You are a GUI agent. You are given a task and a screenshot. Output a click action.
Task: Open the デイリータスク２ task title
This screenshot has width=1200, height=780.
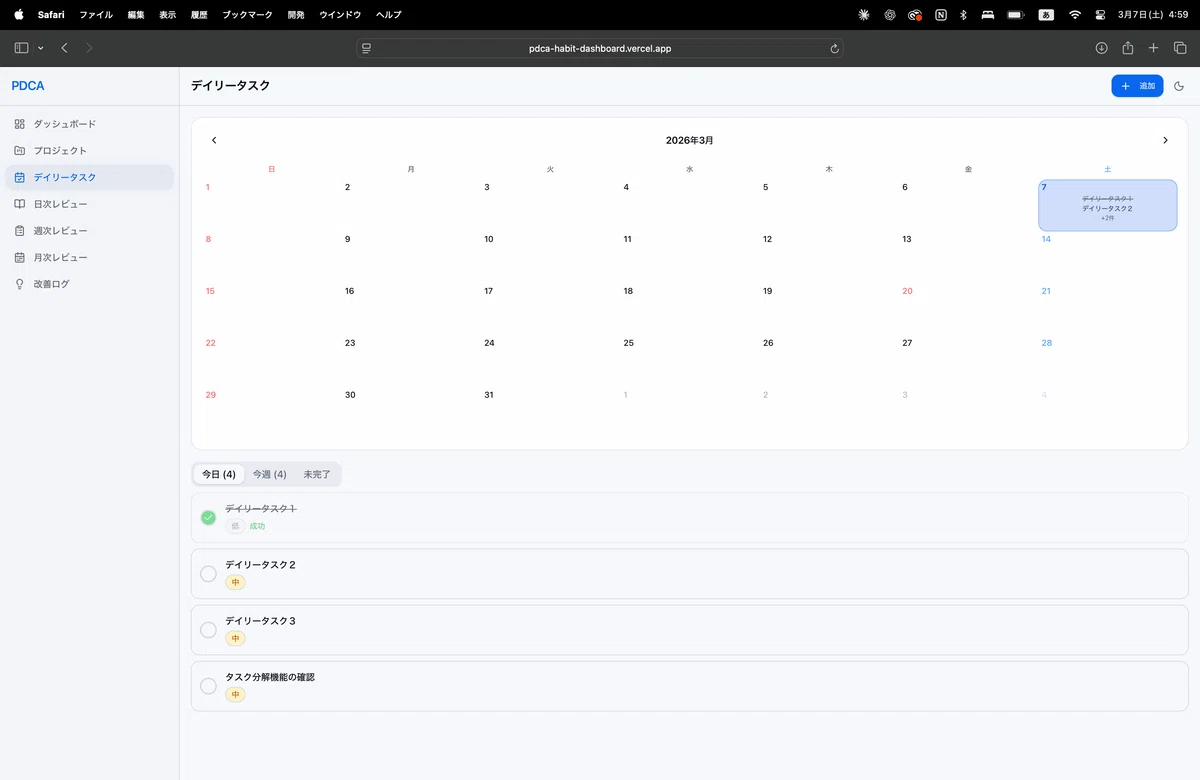click(260, 565)
